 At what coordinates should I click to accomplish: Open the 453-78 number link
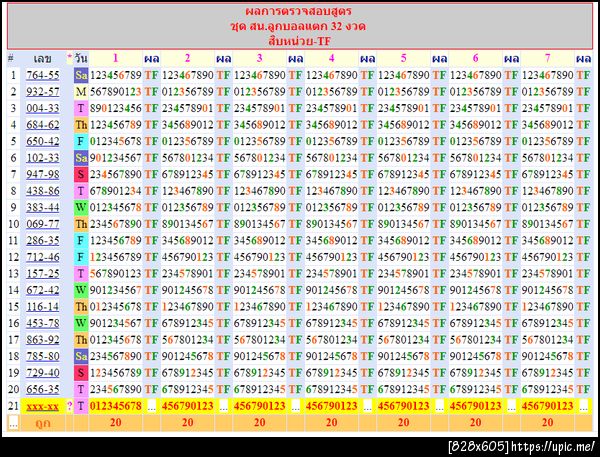(42, 323)
